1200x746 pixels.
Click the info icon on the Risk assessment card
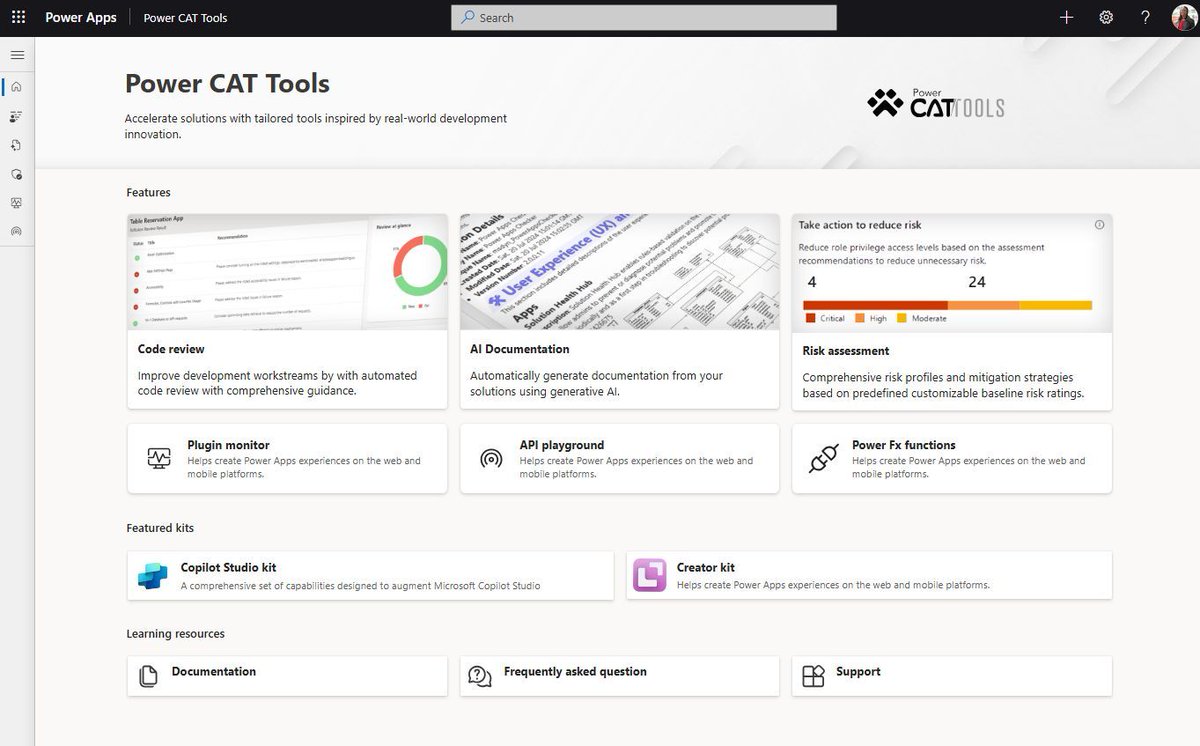click(1100, 225)
